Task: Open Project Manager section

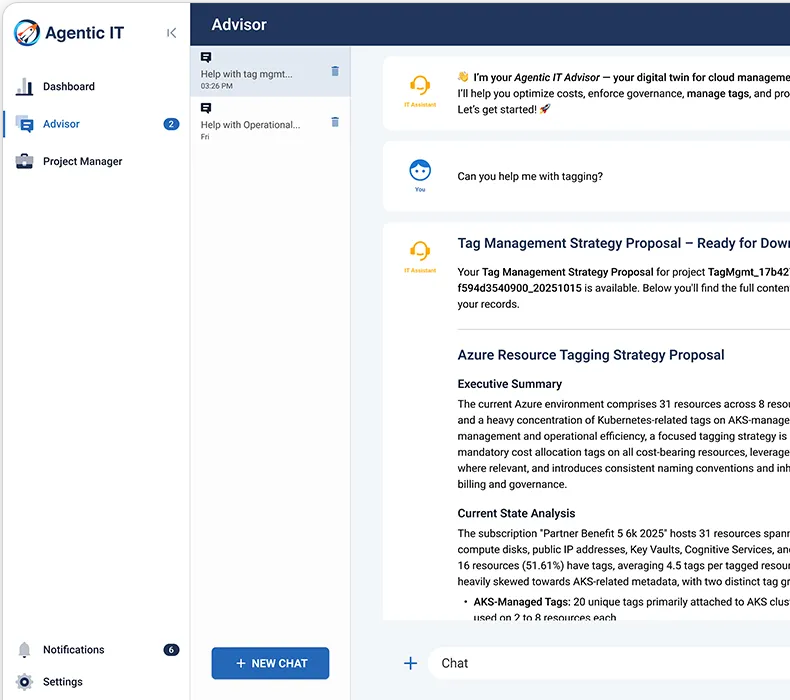Action: 82,161
